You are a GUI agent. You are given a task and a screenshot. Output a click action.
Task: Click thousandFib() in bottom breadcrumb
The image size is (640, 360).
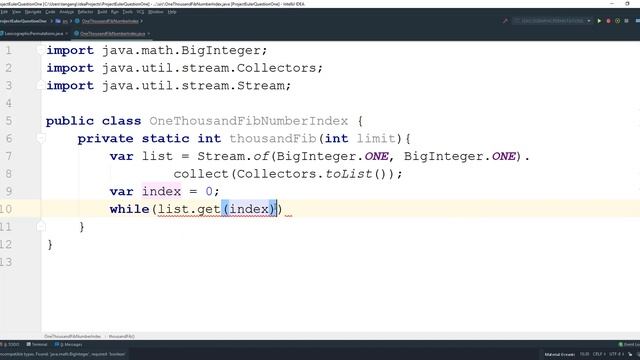122,337
